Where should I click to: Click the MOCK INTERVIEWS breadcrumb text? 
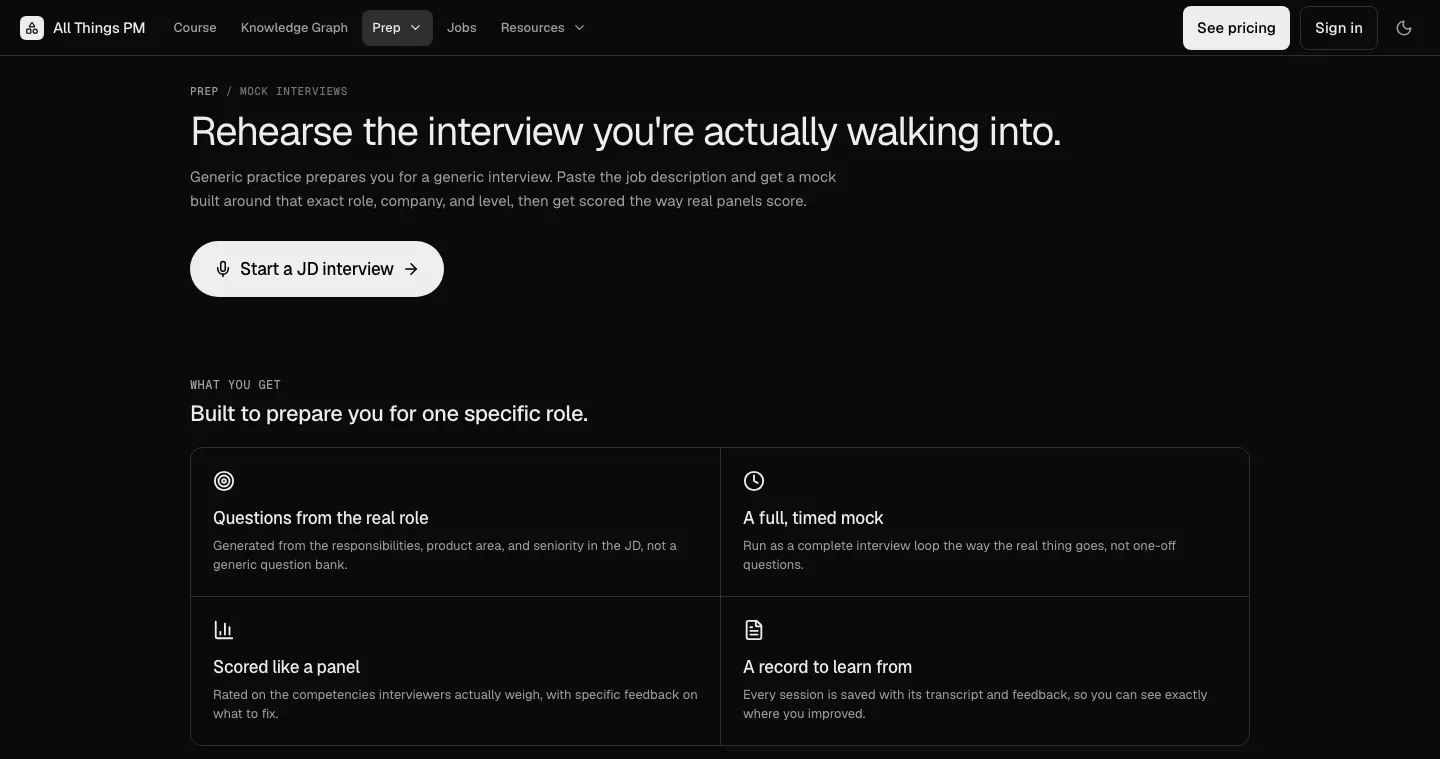click(x=294, y=91)
